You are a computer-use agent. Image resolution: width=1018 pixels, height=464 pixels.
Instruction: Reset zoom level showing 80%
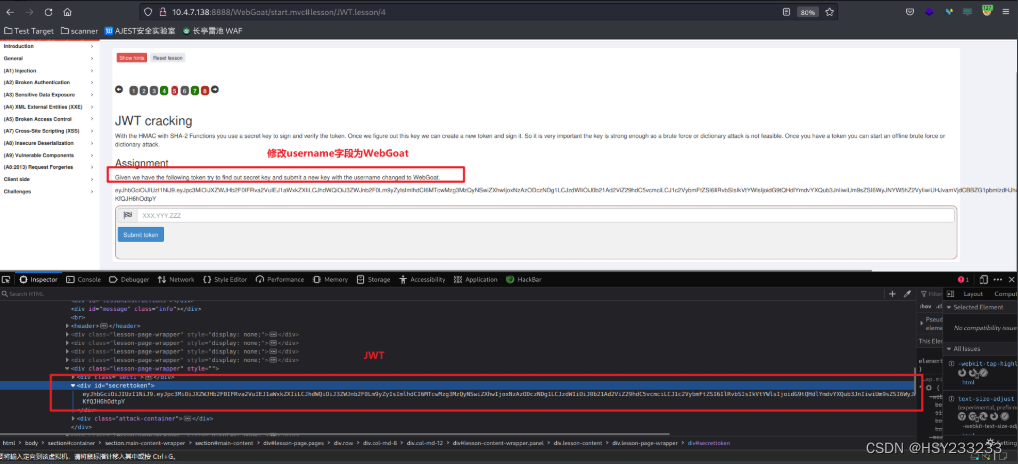[x=807, y=12]
